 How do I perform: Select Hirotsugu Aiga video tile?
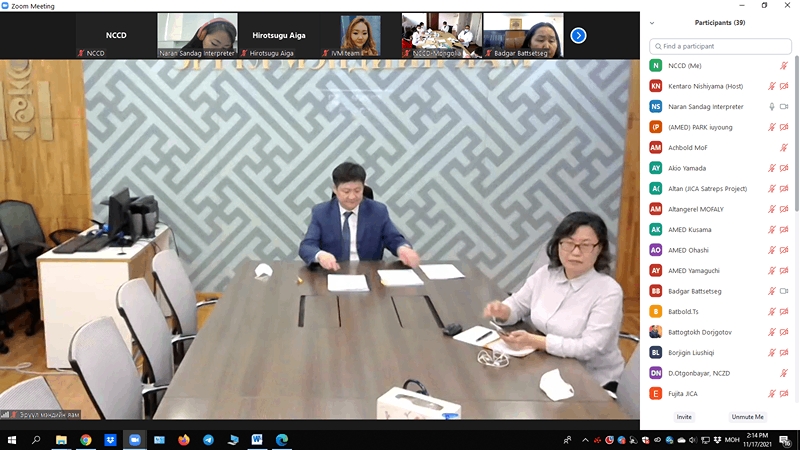(279, 35)
